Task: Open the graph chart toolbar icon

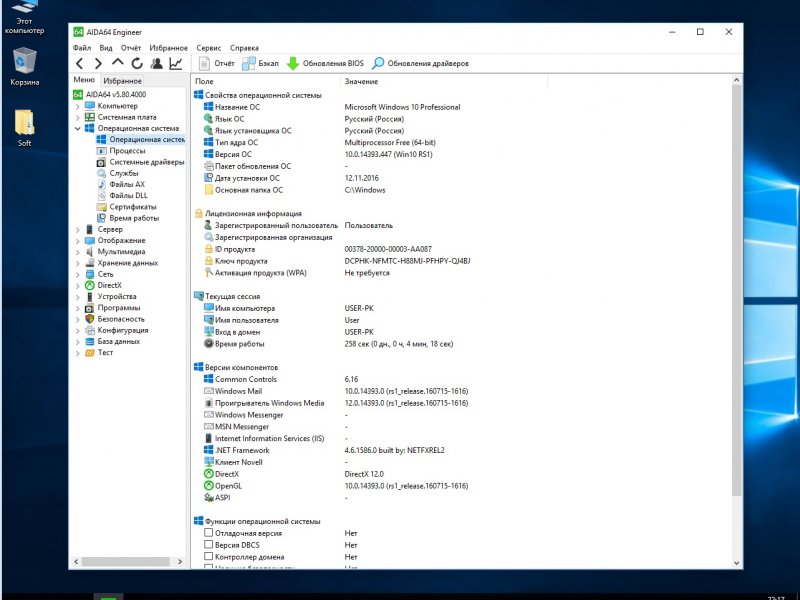Action: coord(176,63)
